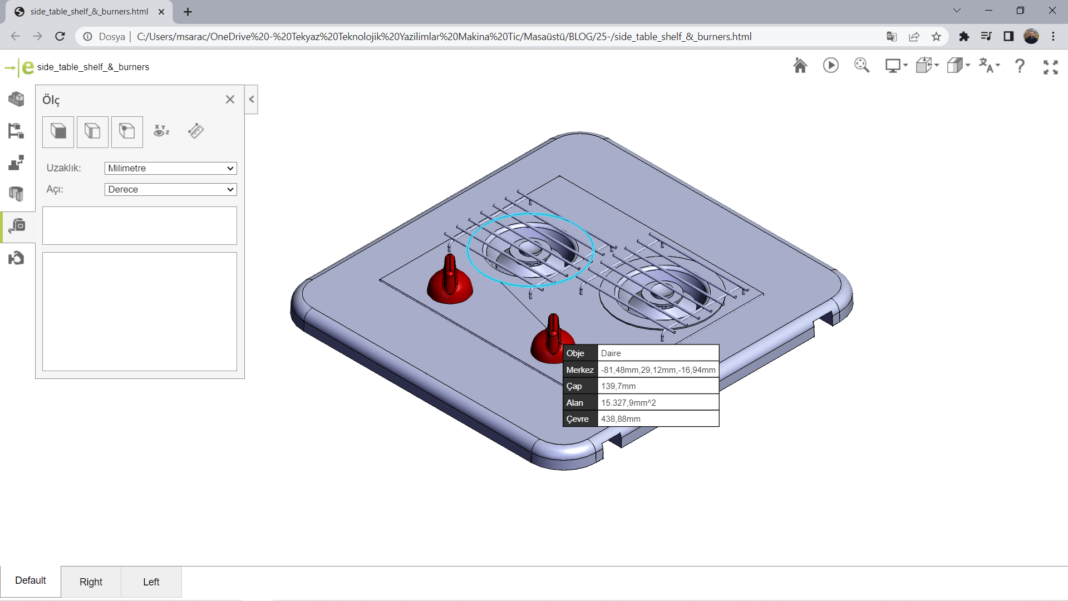Click the help question mark icon

pos(1020,66)
